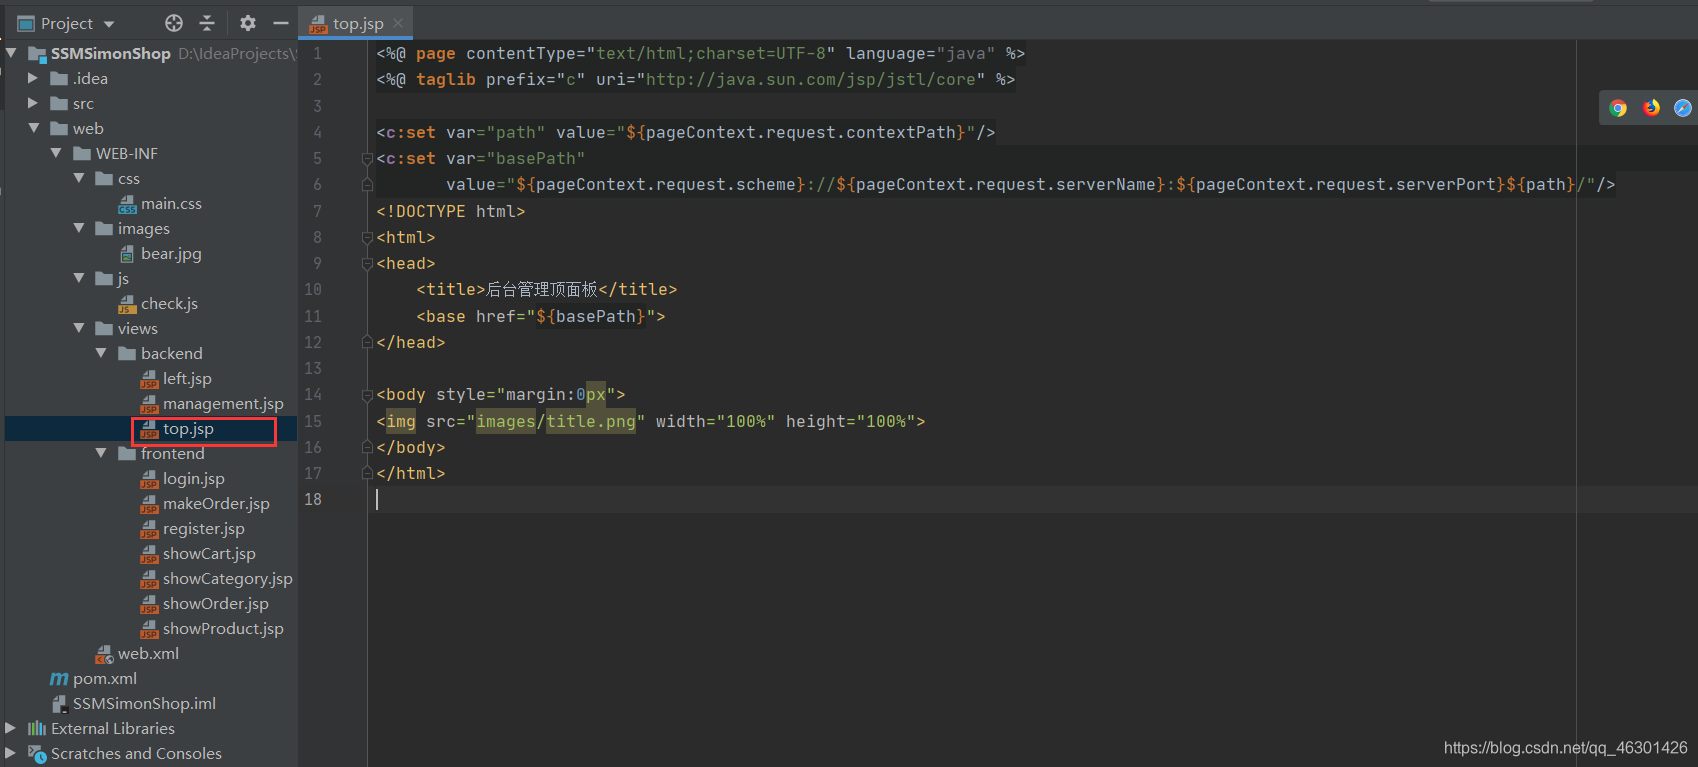Collapse the backend folder
The height and width of the screenshot is (767, 1698).
point(101,353)
